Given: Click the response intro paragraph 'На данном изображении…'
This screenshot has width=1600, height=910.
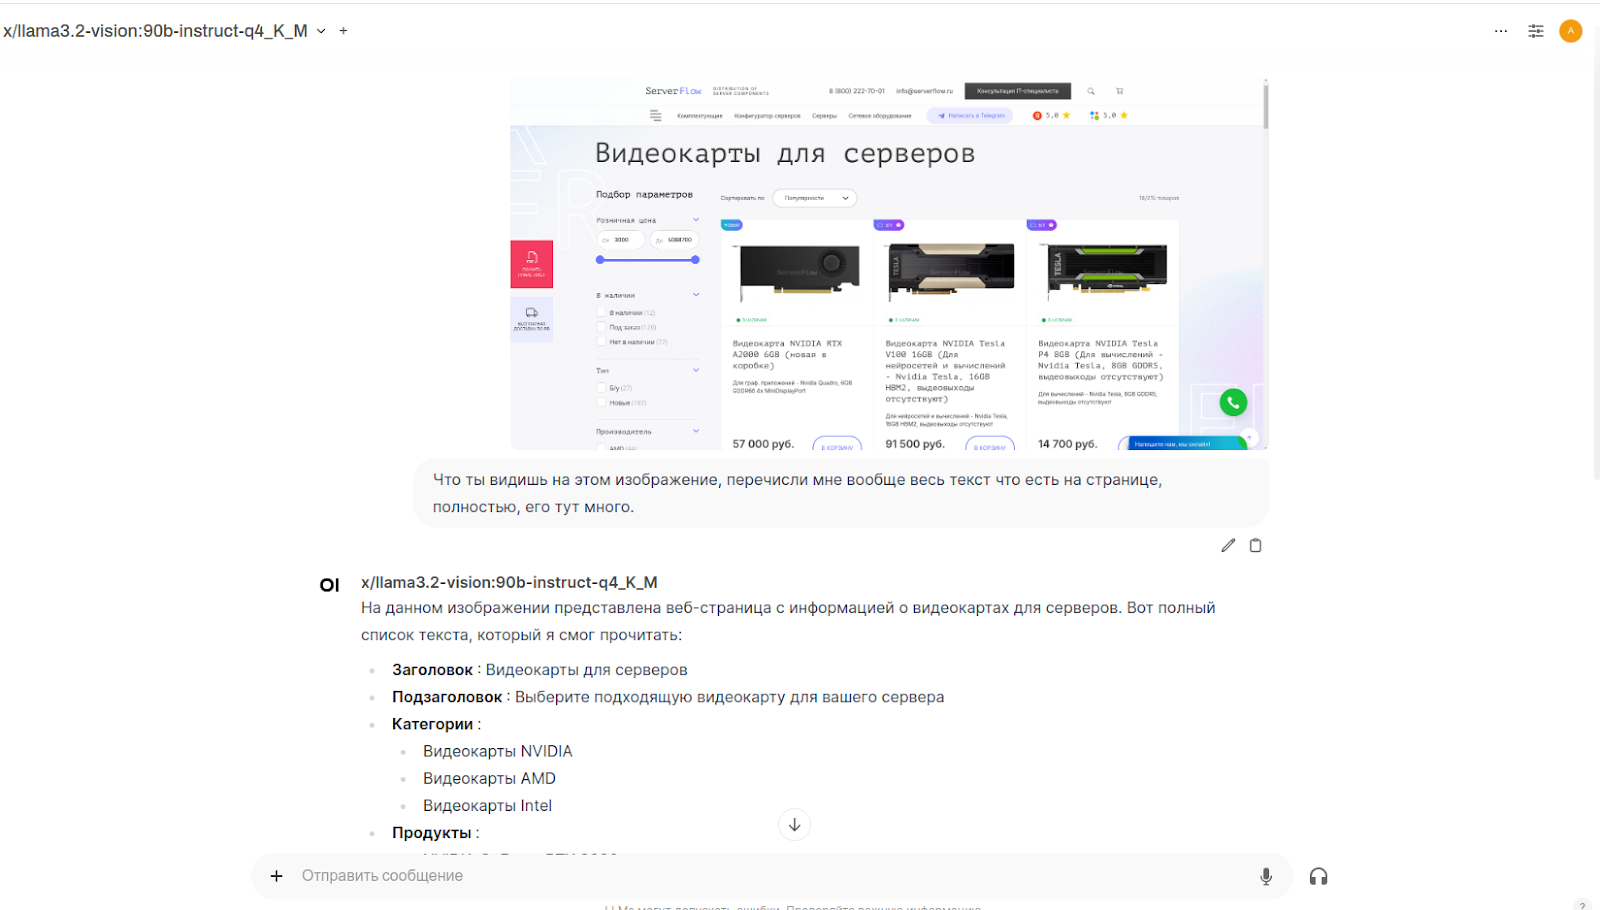Looking at the screenshot, I should (x=788, y=621).
